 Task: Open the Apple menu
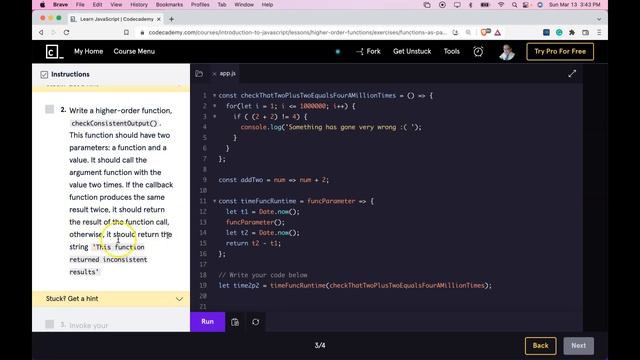[42, 5]
